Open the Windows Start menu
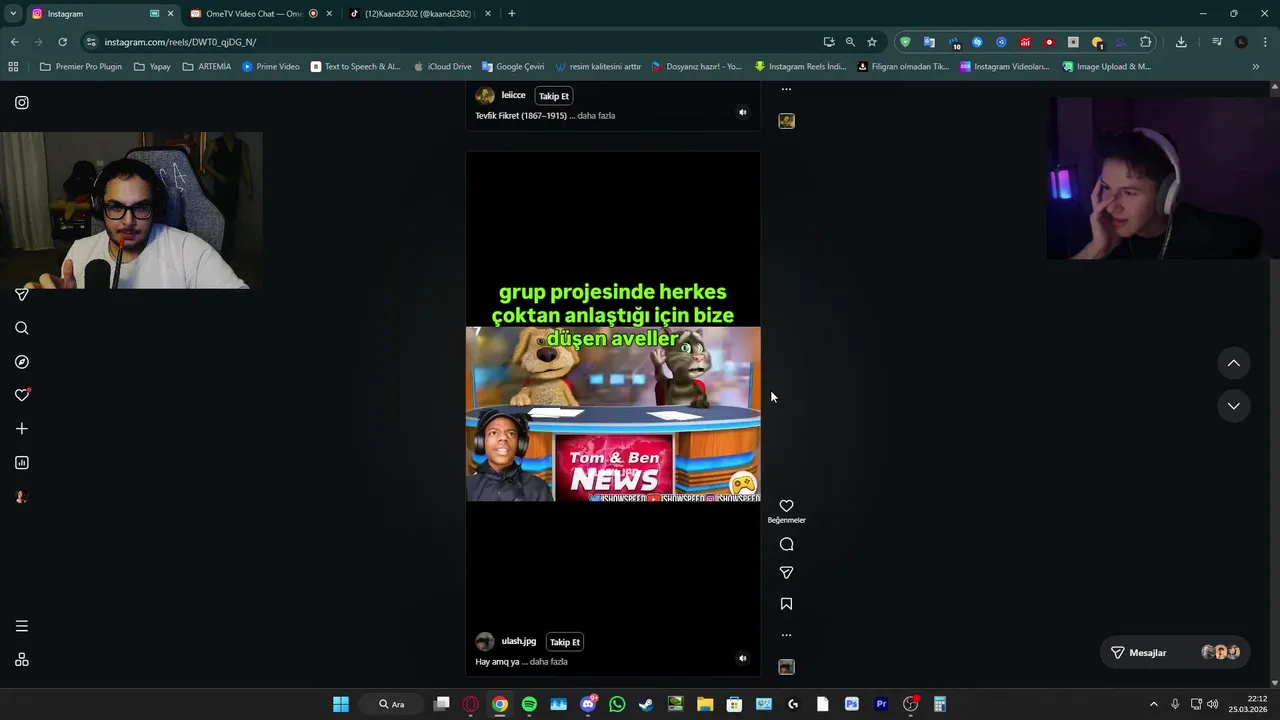The image size is (1280, 720). pos(341,704)
